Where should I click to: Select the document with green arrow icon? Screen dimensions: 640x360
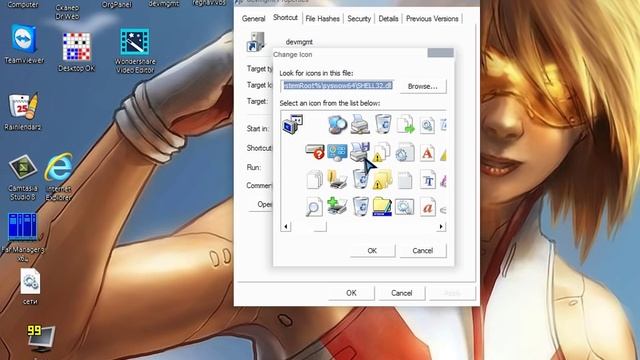click(406, 124)
